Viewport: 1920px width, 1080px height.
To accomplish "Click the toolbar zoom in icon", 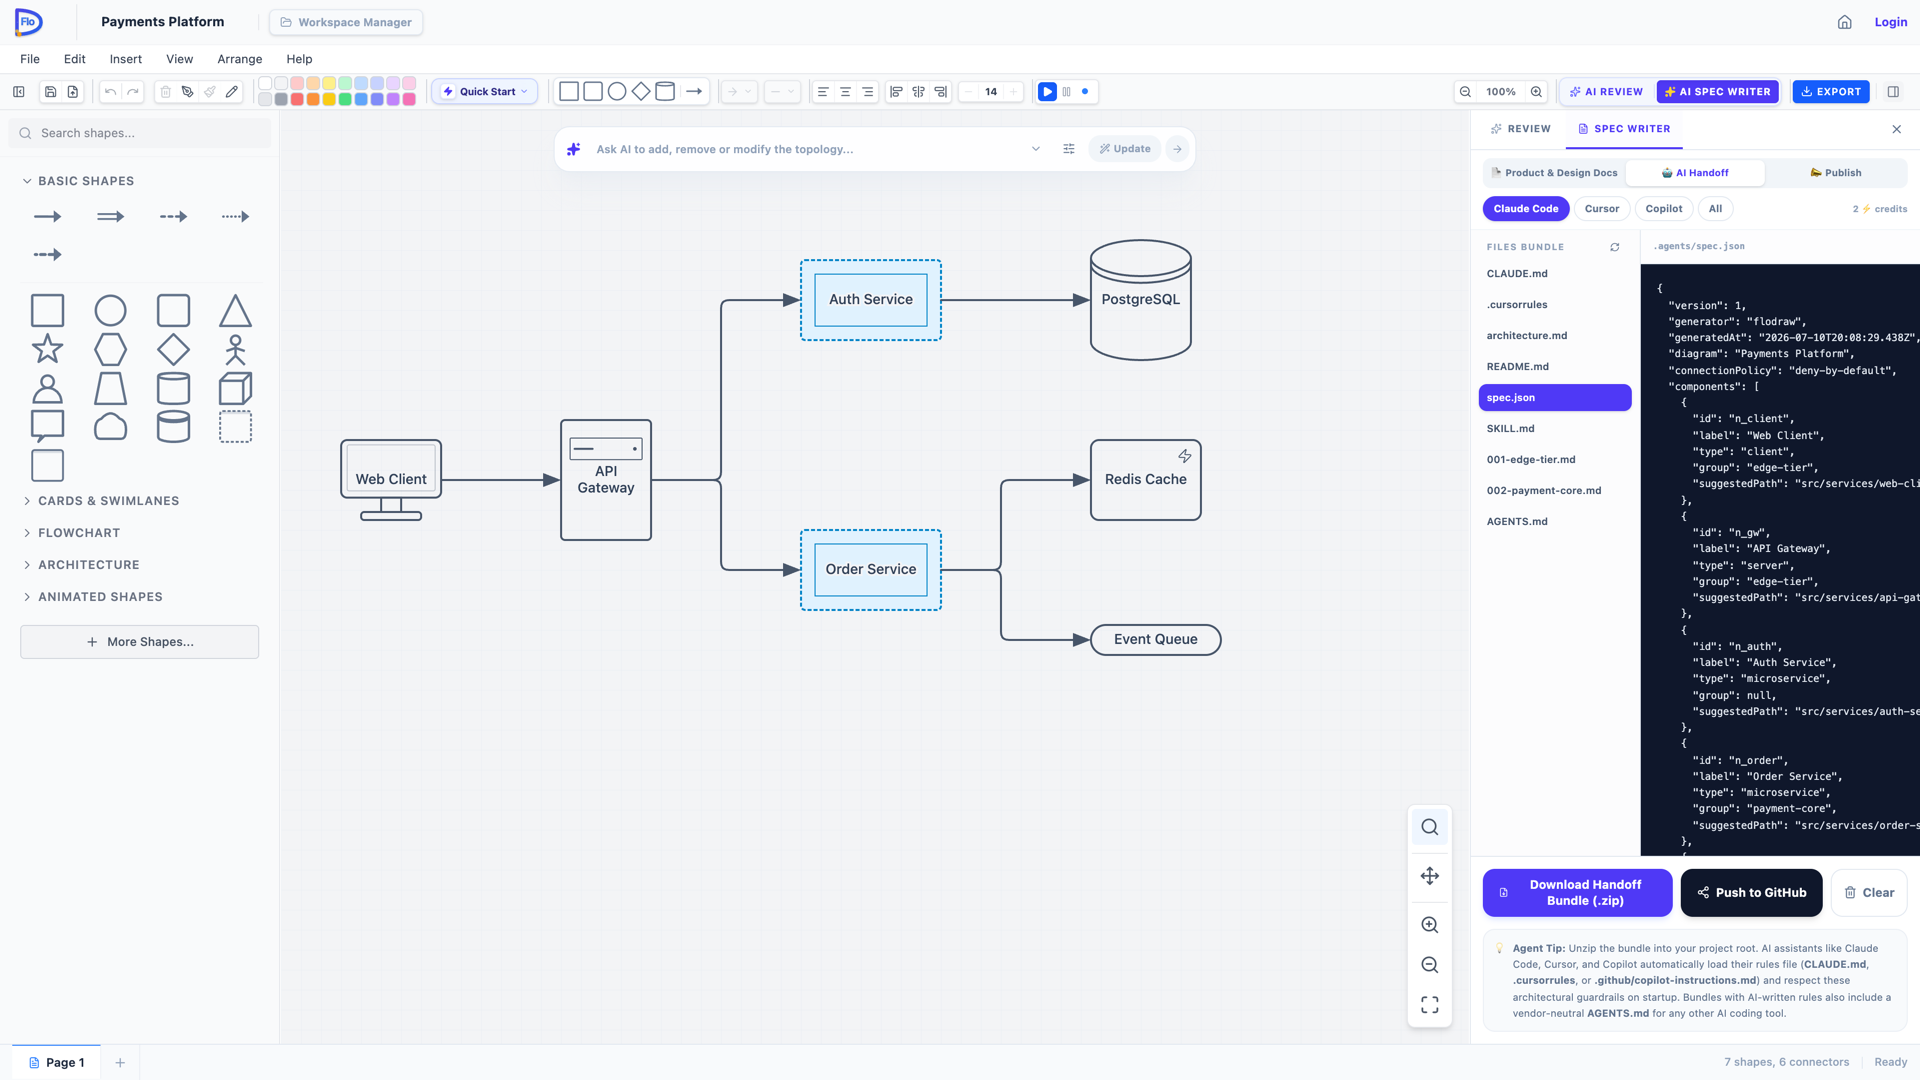I will coord(1536,92).
